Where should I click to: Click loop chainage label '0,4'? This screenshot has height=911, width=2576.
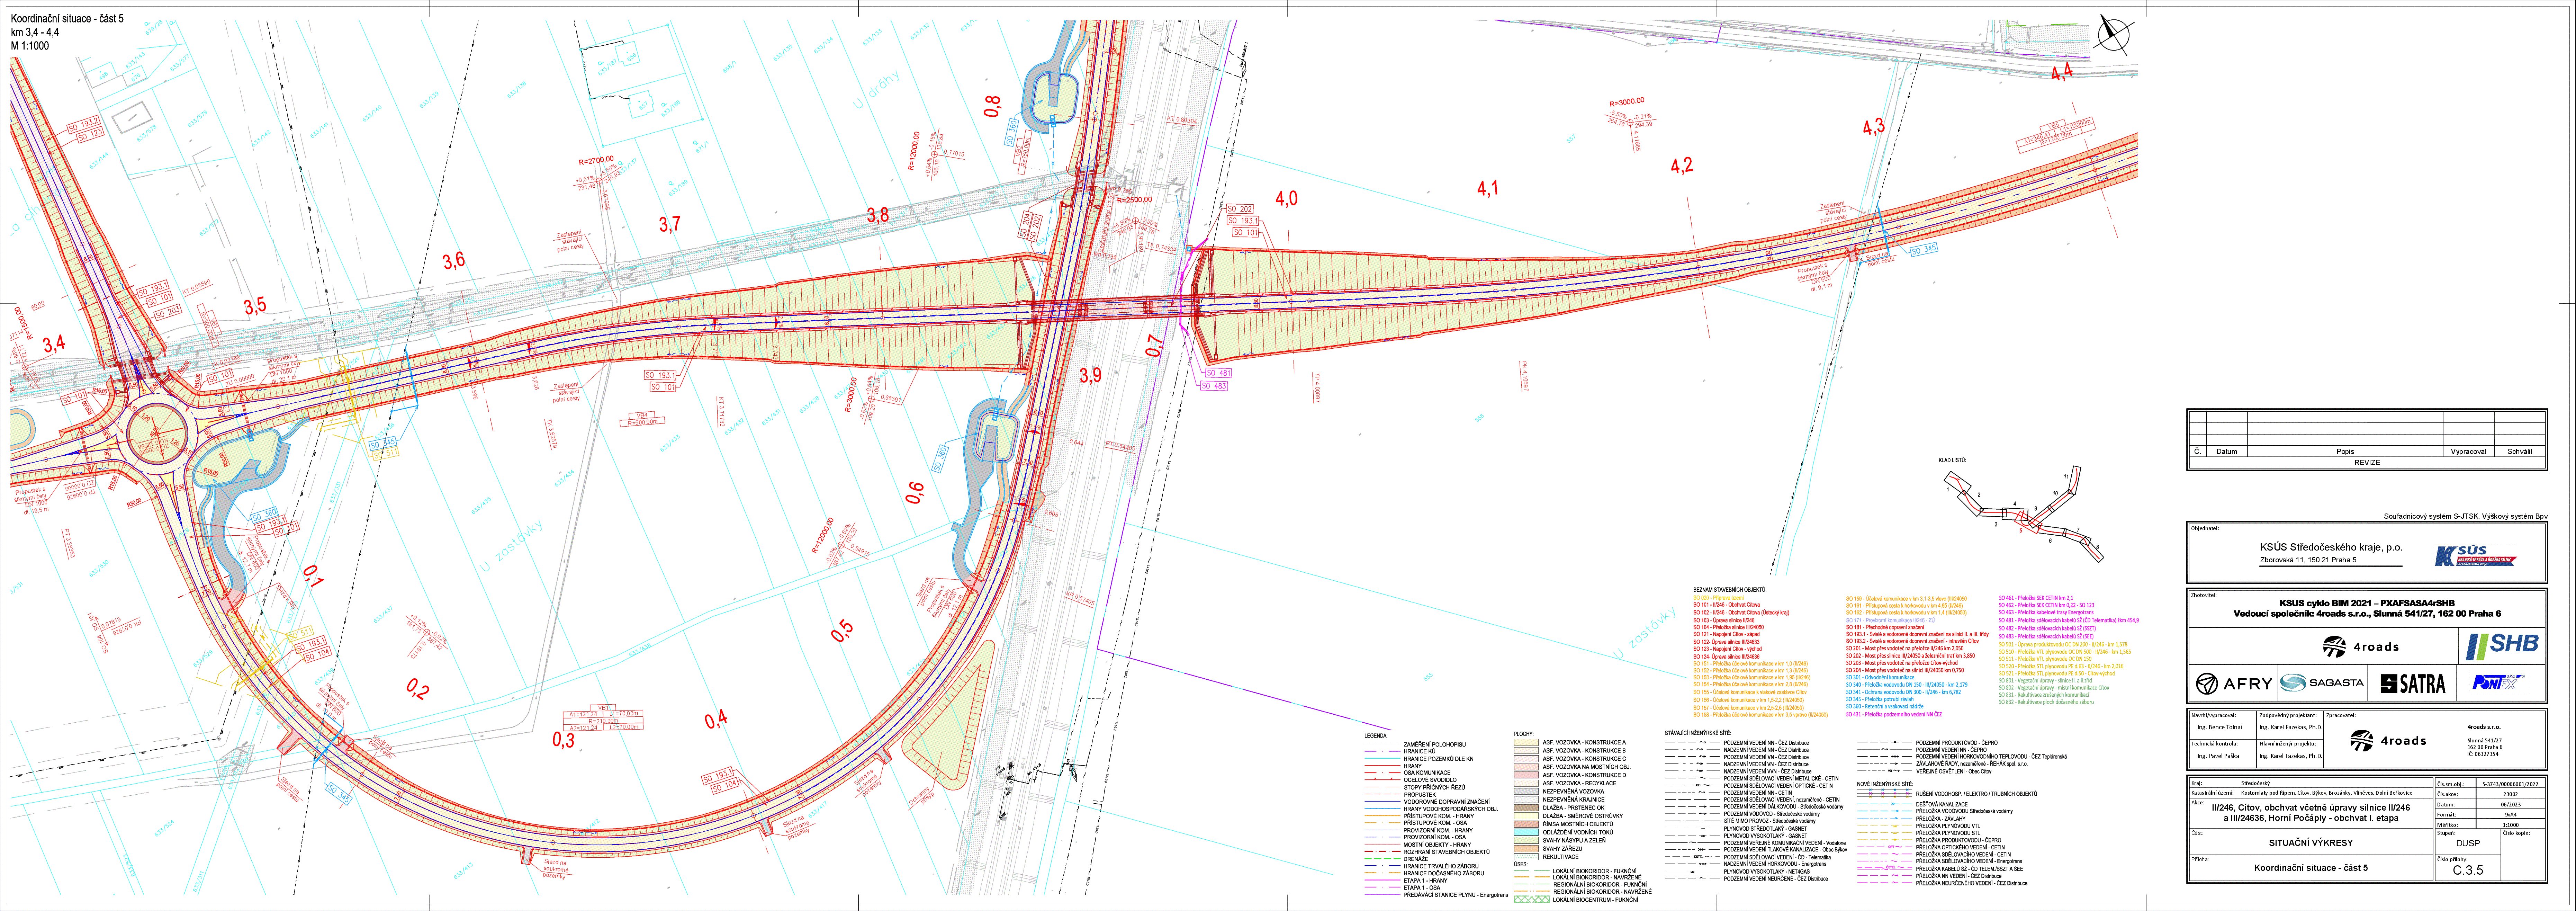716,718
